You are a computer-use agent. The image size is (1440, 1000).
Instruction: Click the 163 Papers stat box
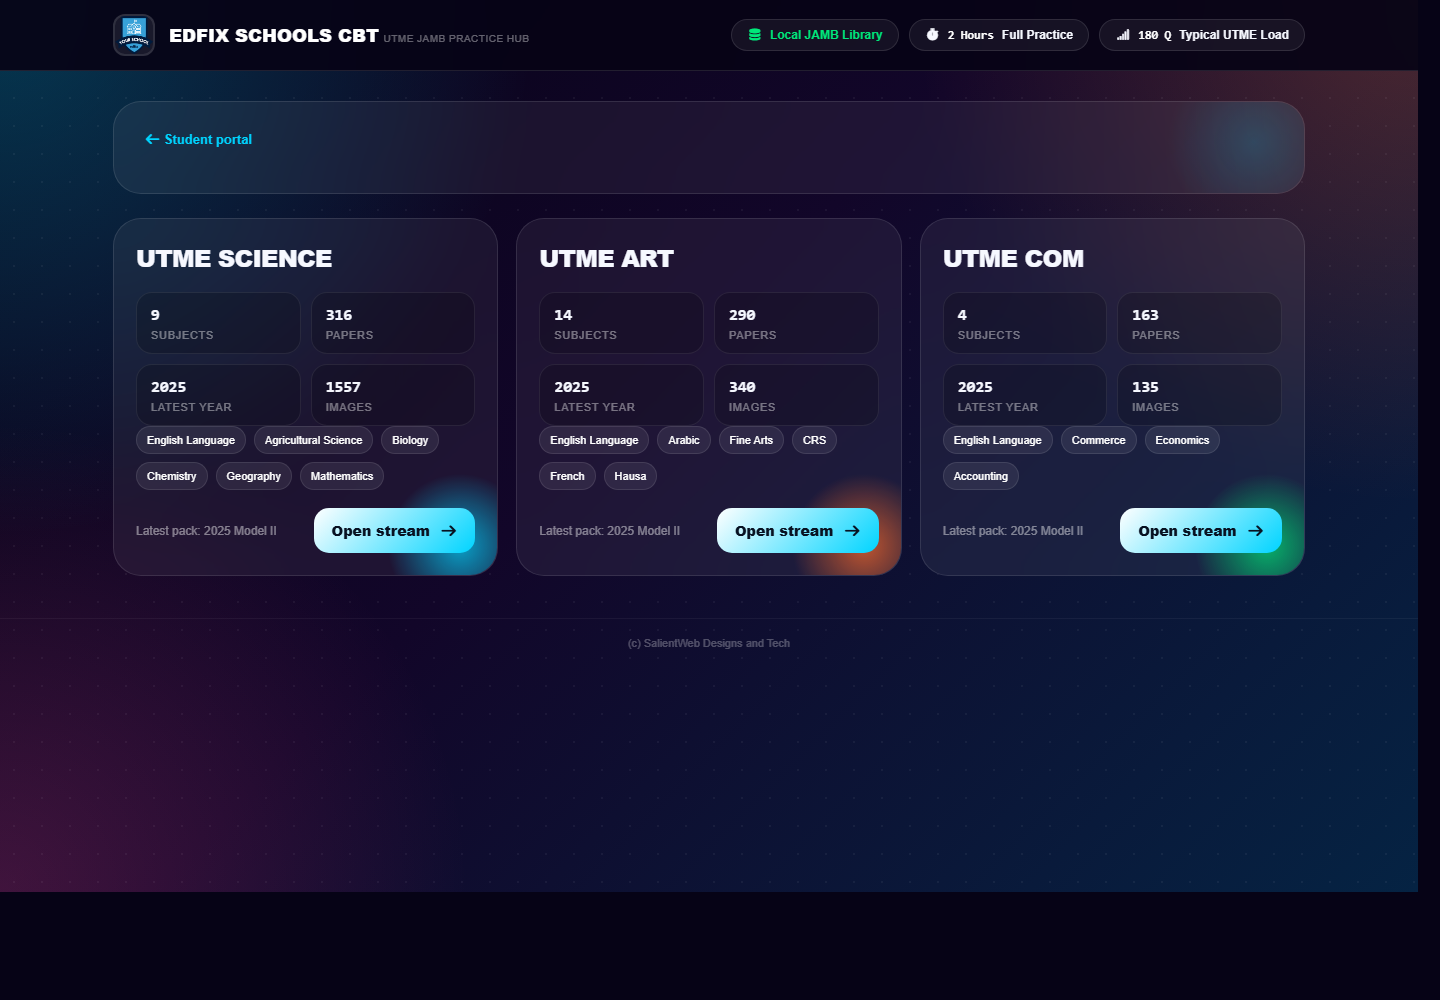point(1199,323)
